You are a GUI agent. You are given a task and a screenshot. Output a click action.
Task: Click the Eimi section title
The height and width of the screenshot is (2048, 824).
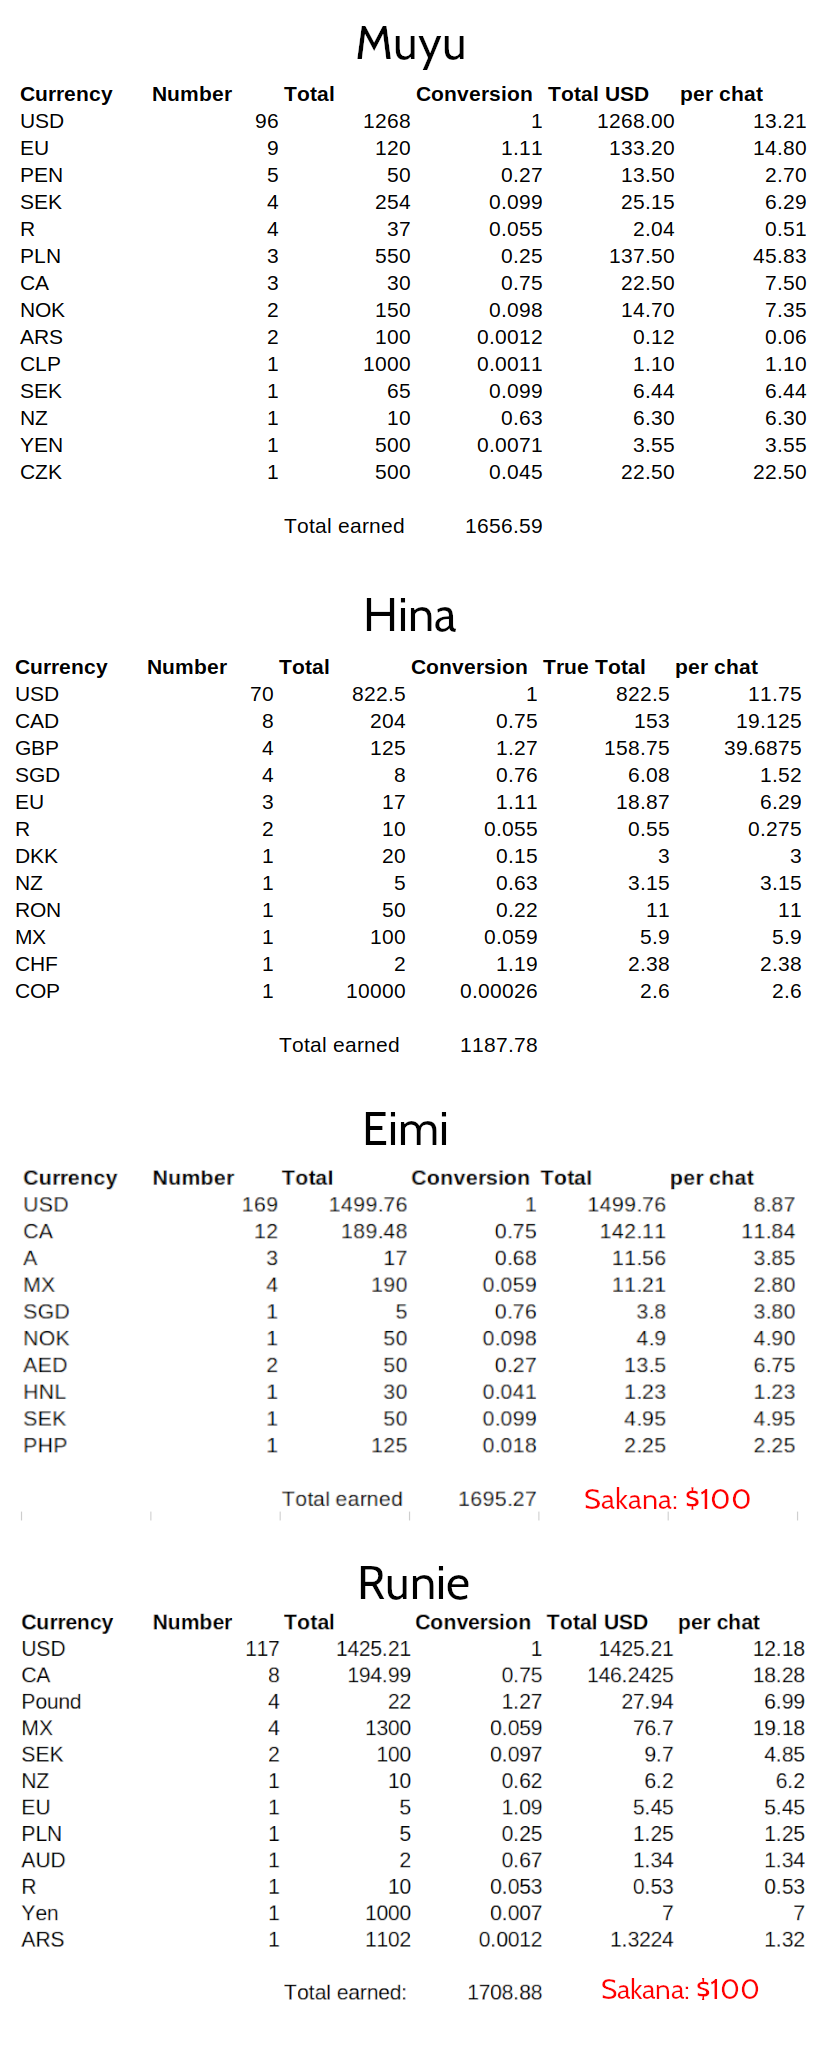pos(406,1130)
